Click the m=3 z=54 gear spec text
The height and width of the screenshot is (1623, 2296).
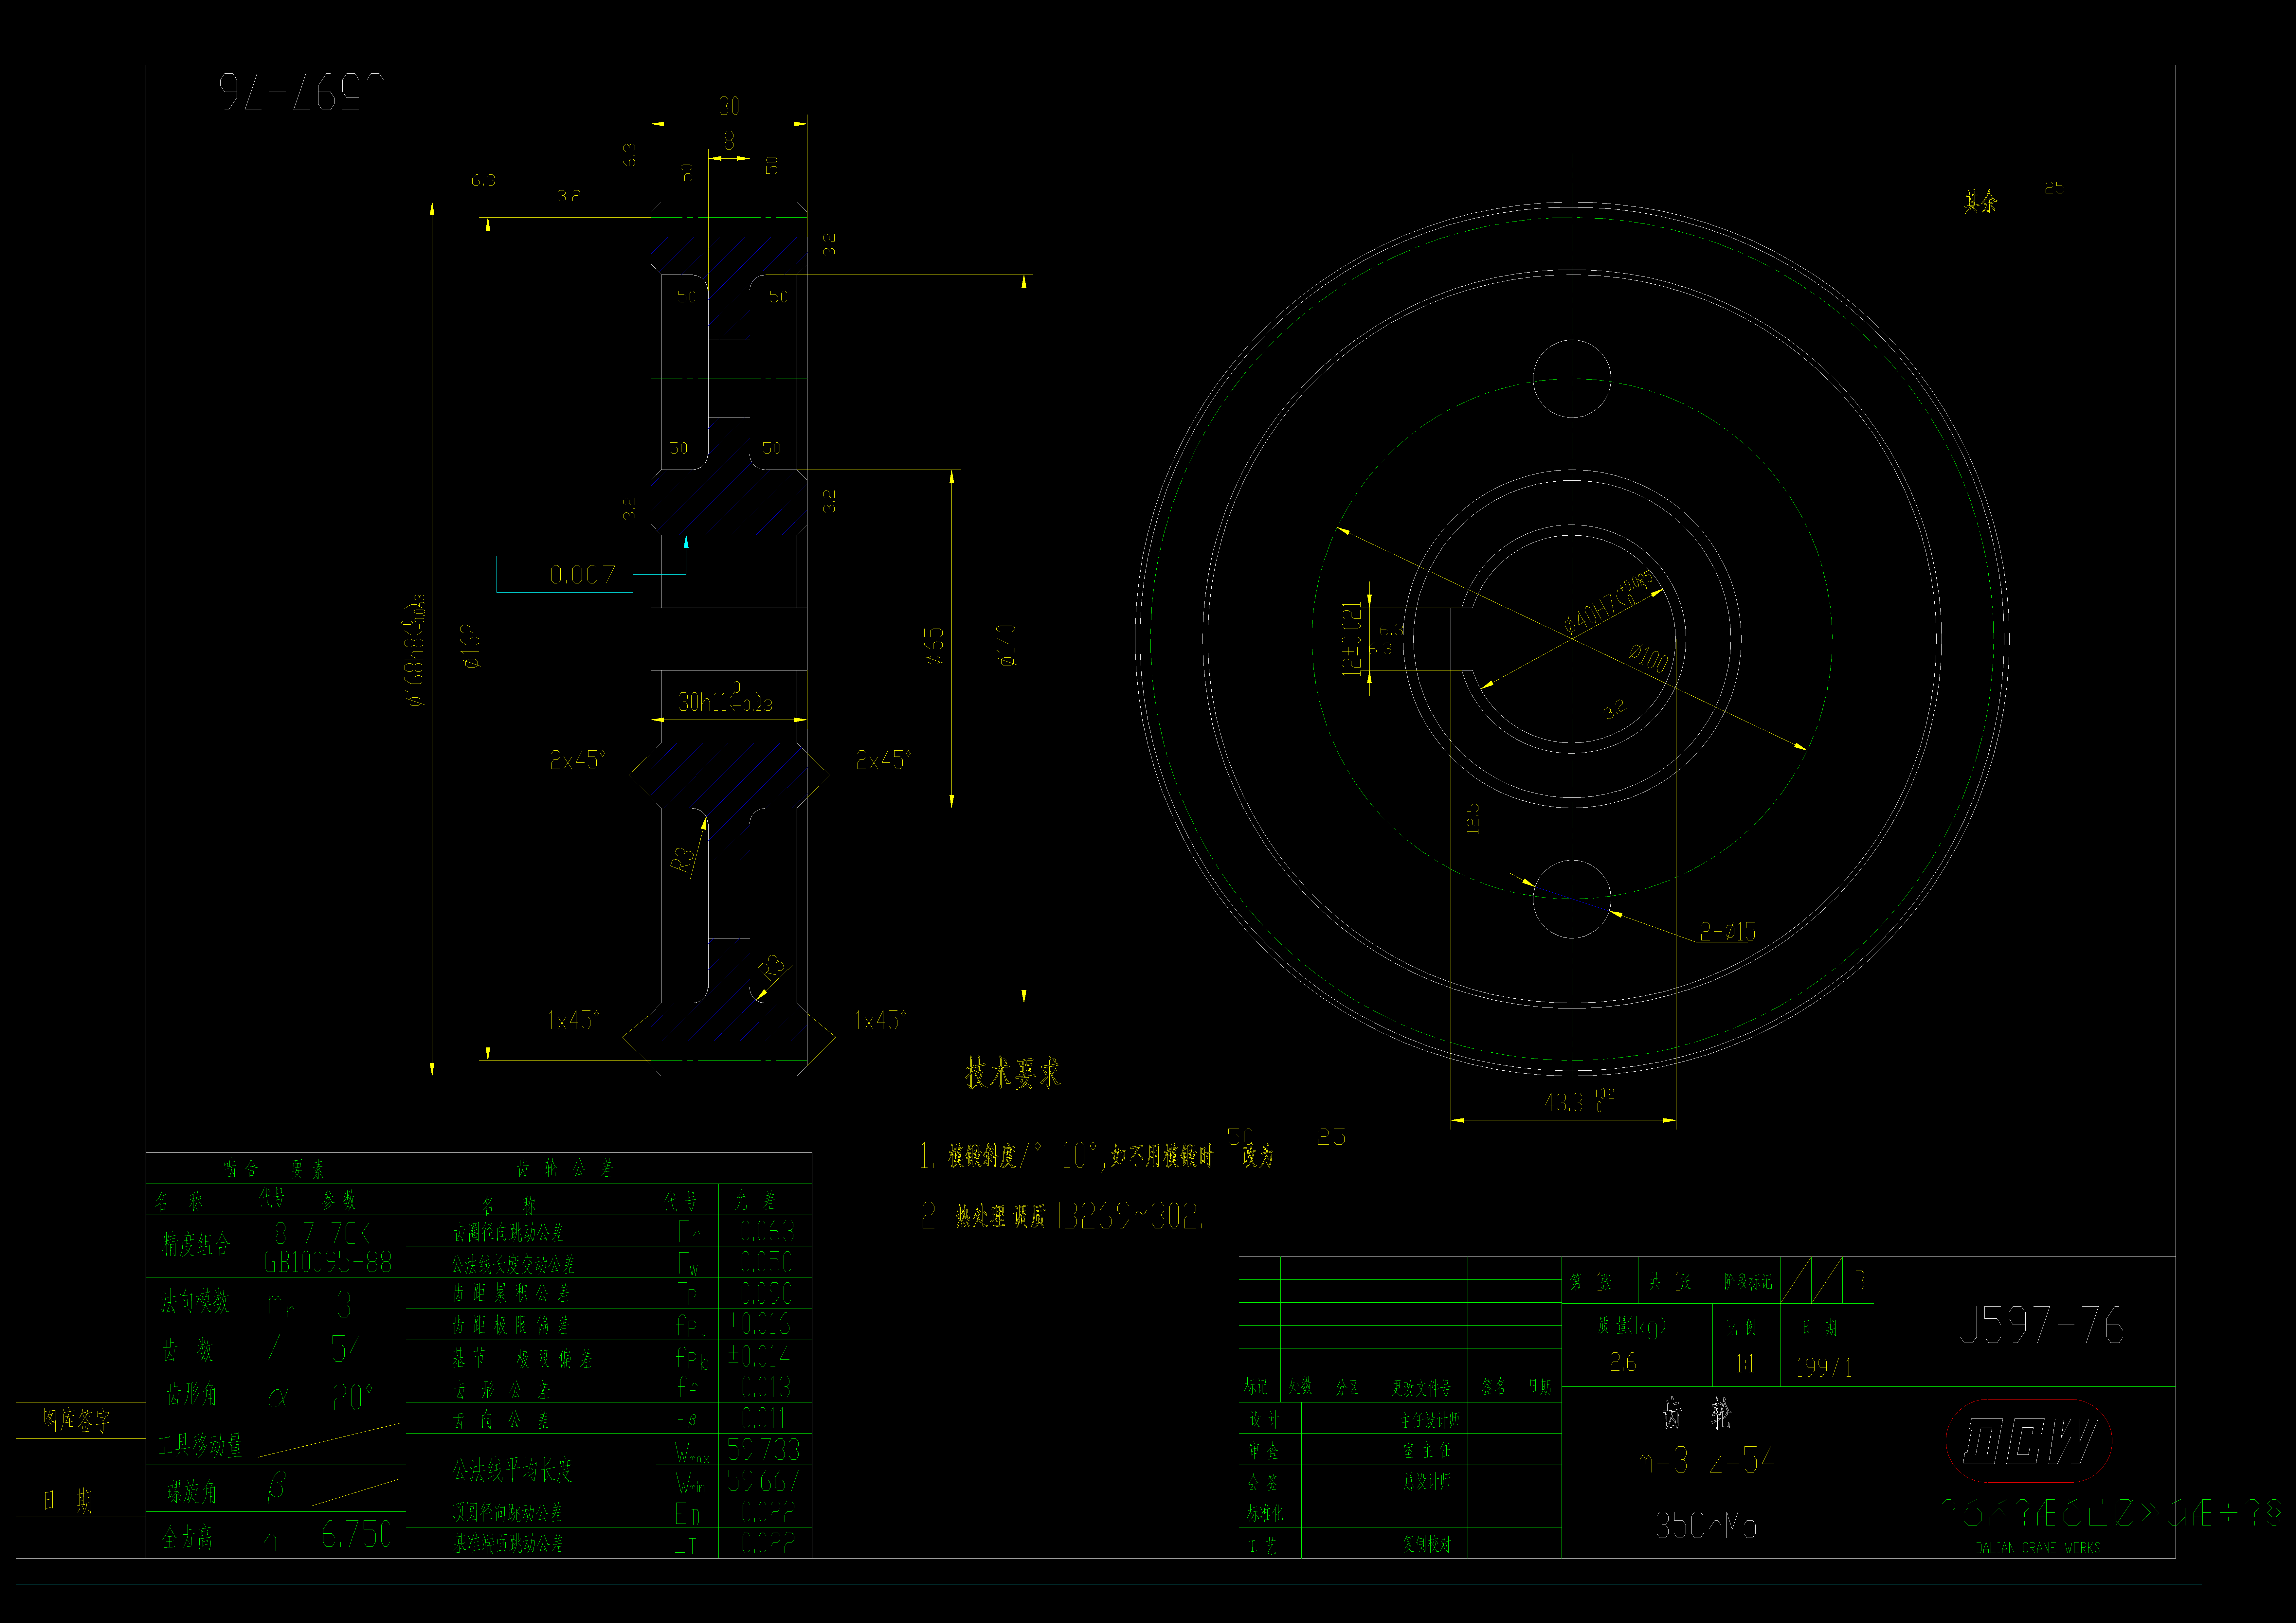[x=1706, y=1461]
